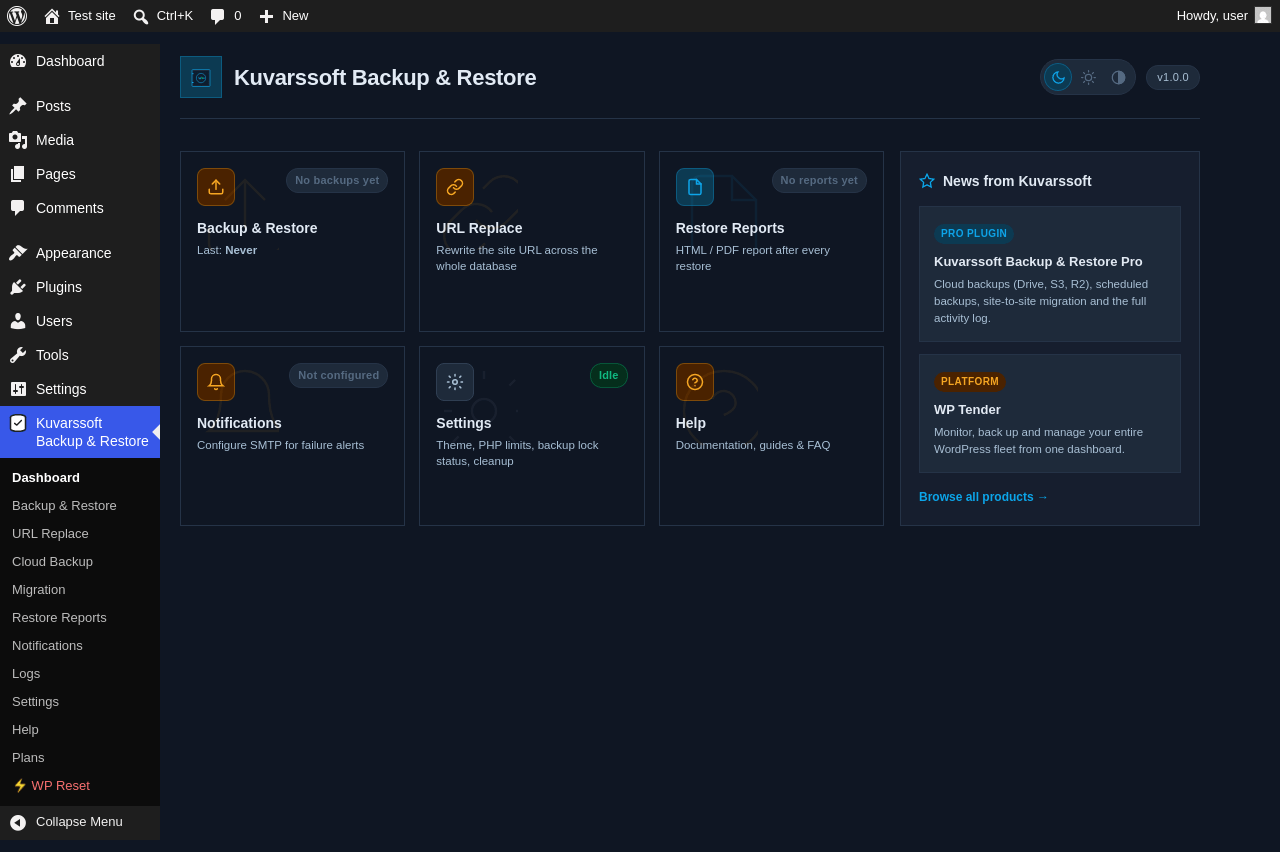Click the Collapse Menu arrow icon
The image size is (1280, 852).
18,822
